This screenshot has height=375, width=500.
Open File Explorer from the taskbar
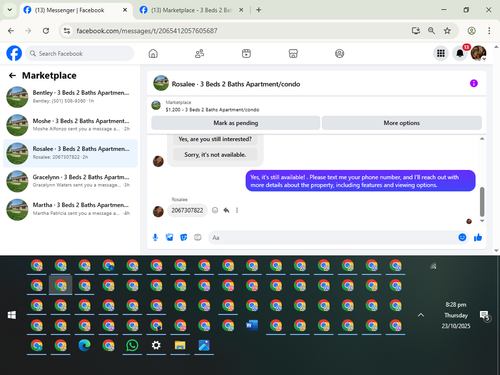point(180,345)
